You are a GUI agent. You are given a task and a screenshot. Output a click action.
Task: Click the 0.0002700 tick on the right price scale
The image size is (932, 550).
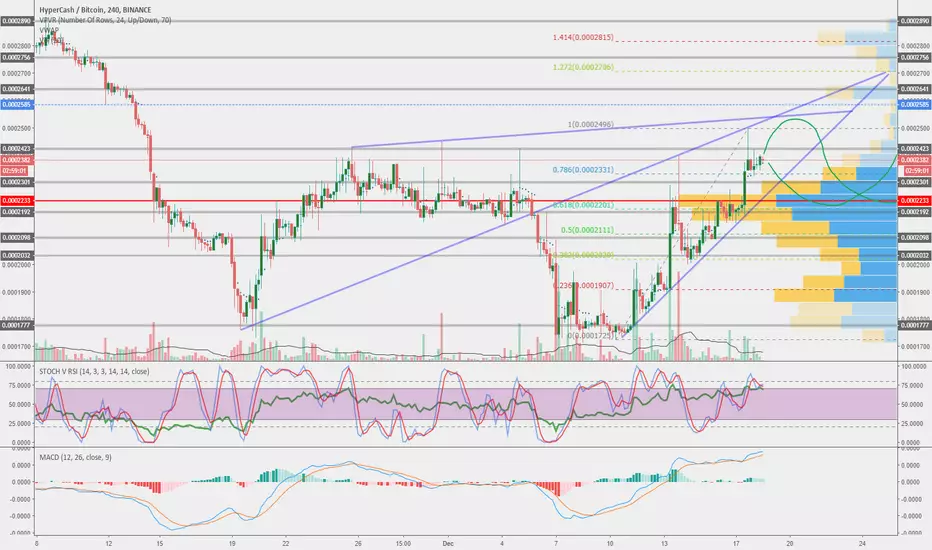(x=916, y=73)
